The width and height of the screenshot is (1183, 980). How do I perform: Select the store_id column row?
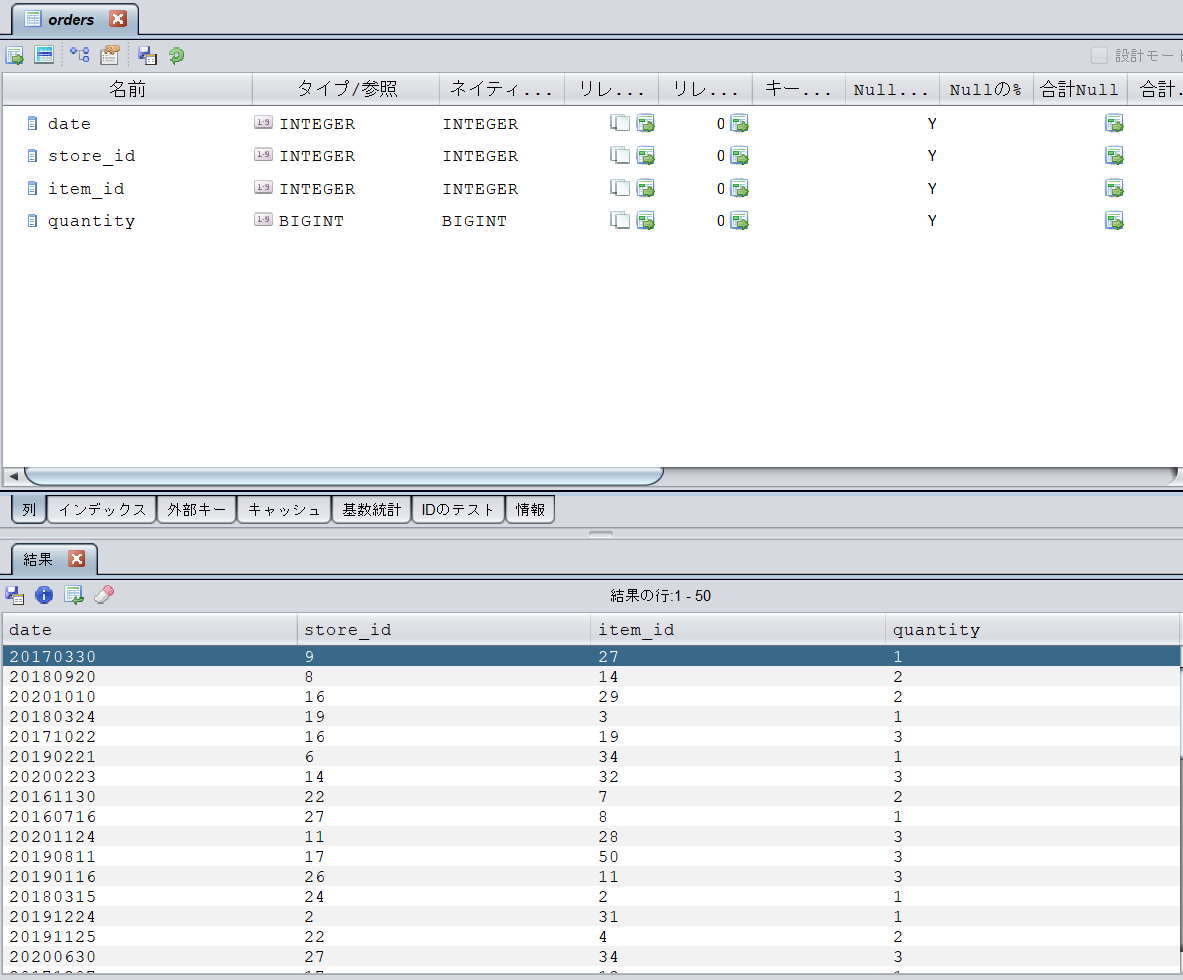(x=592, y=155)
